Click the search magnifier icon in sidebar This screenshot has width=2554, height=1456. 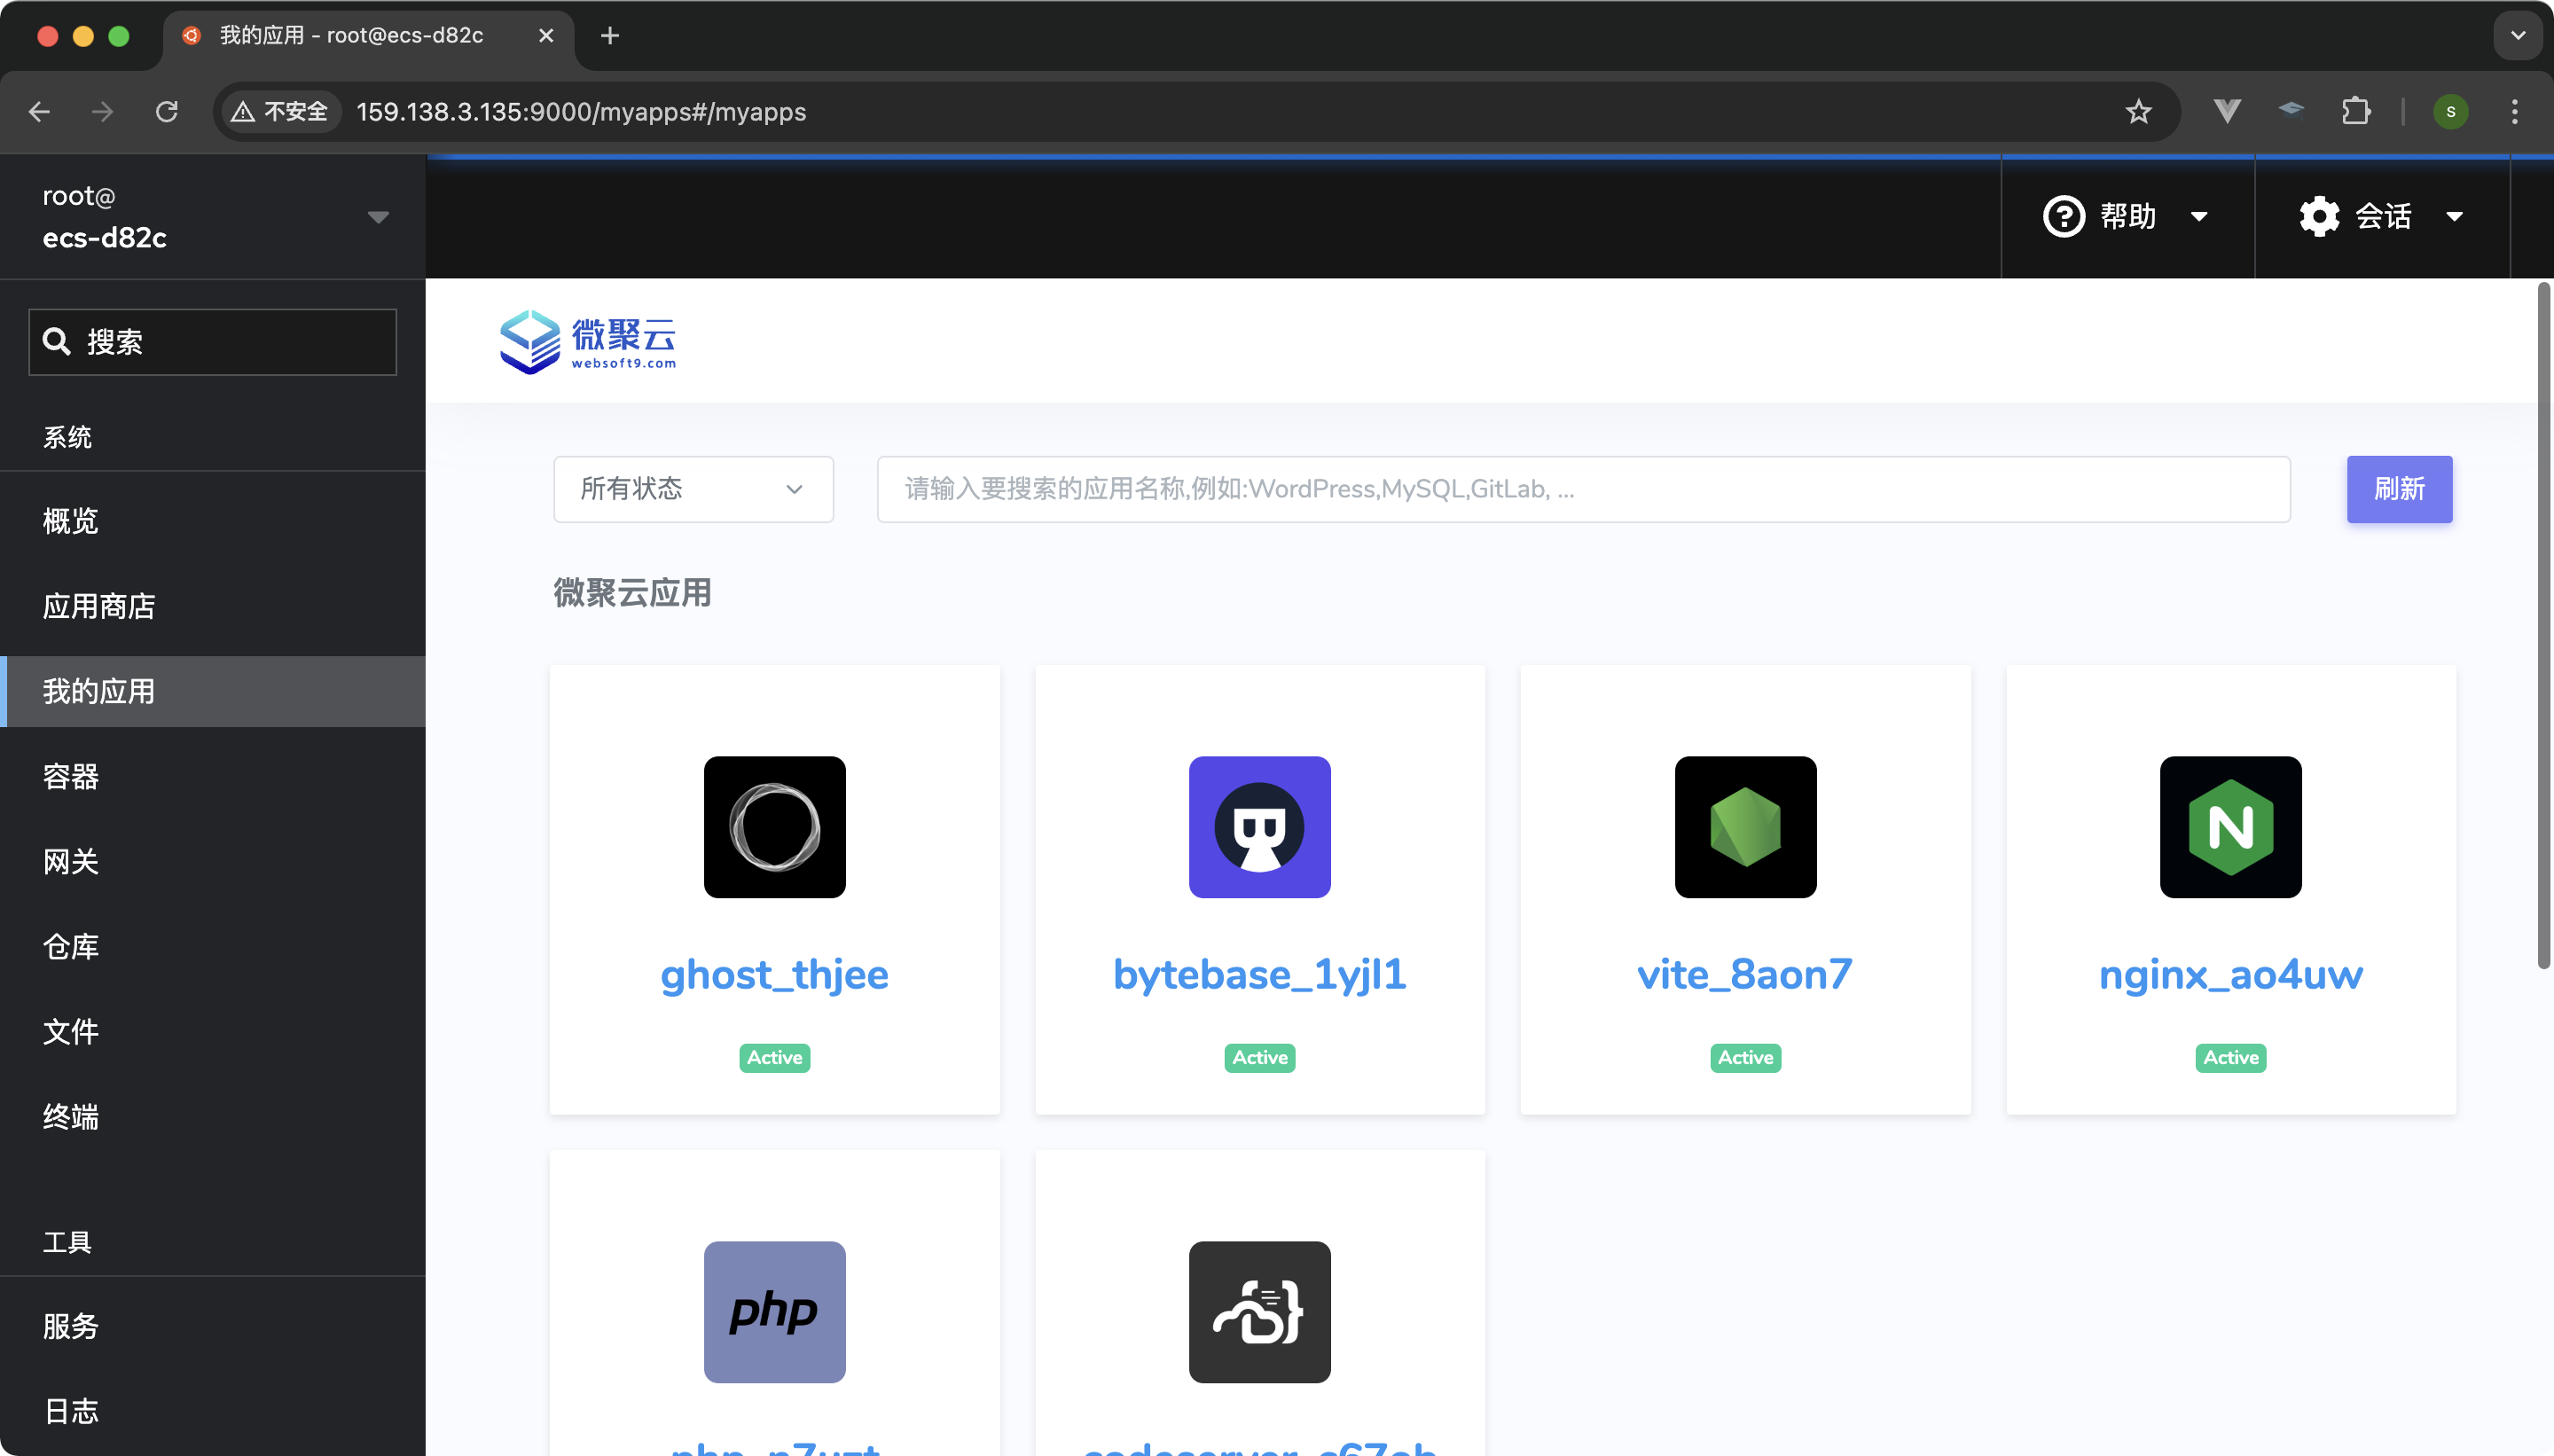pos(57,341)
